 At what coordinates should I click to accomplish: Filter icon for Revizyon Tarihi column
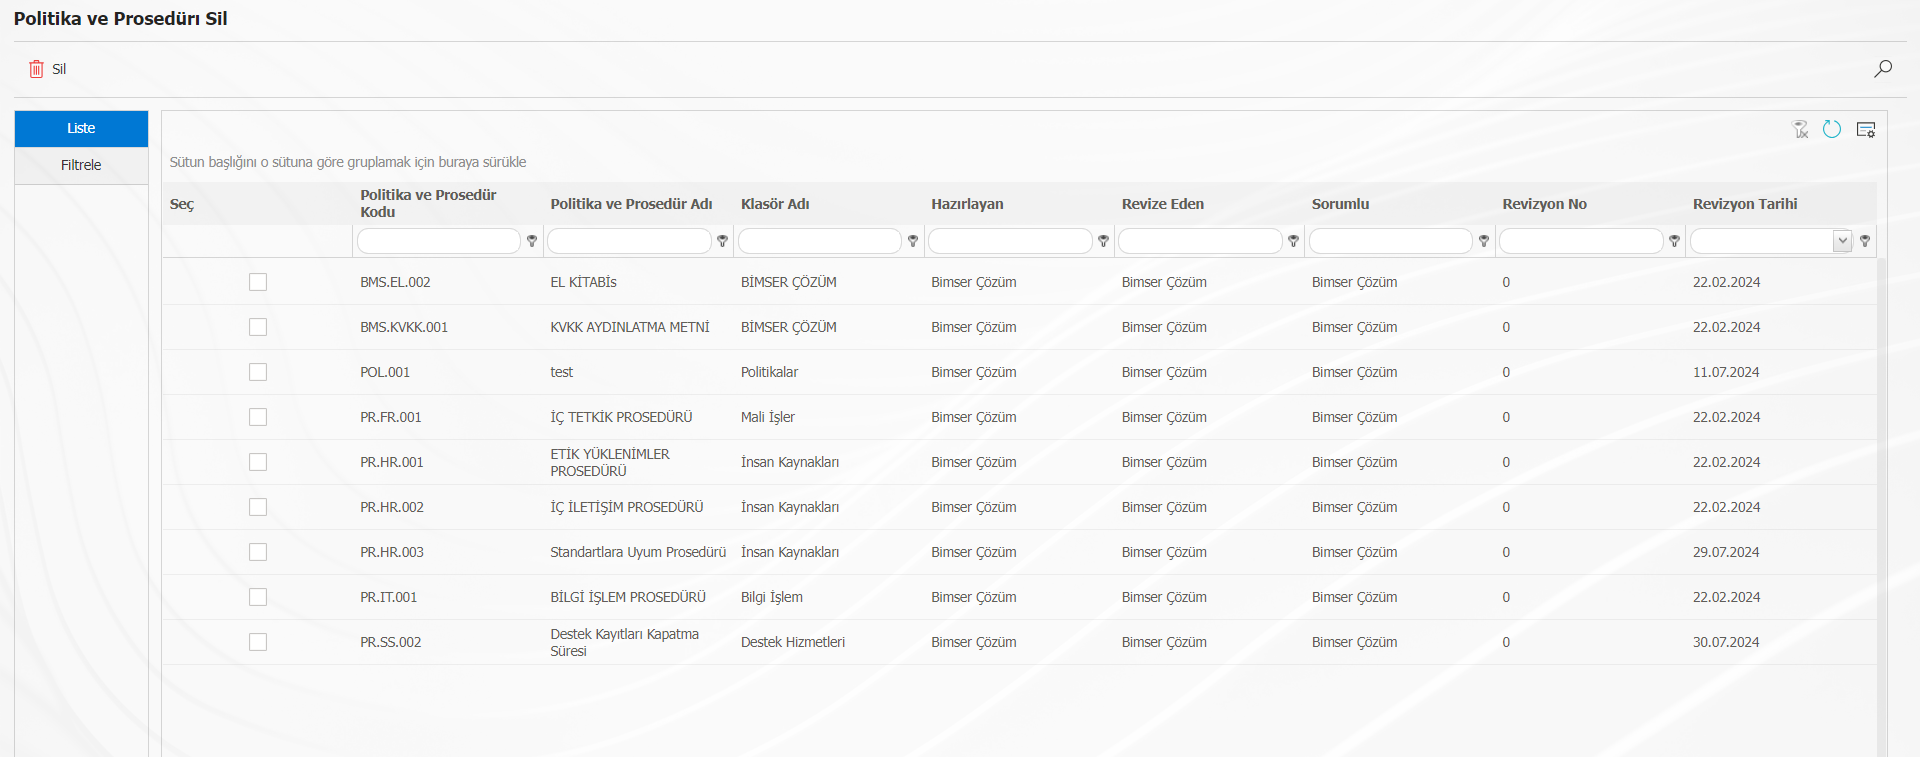click(1865, 241)
